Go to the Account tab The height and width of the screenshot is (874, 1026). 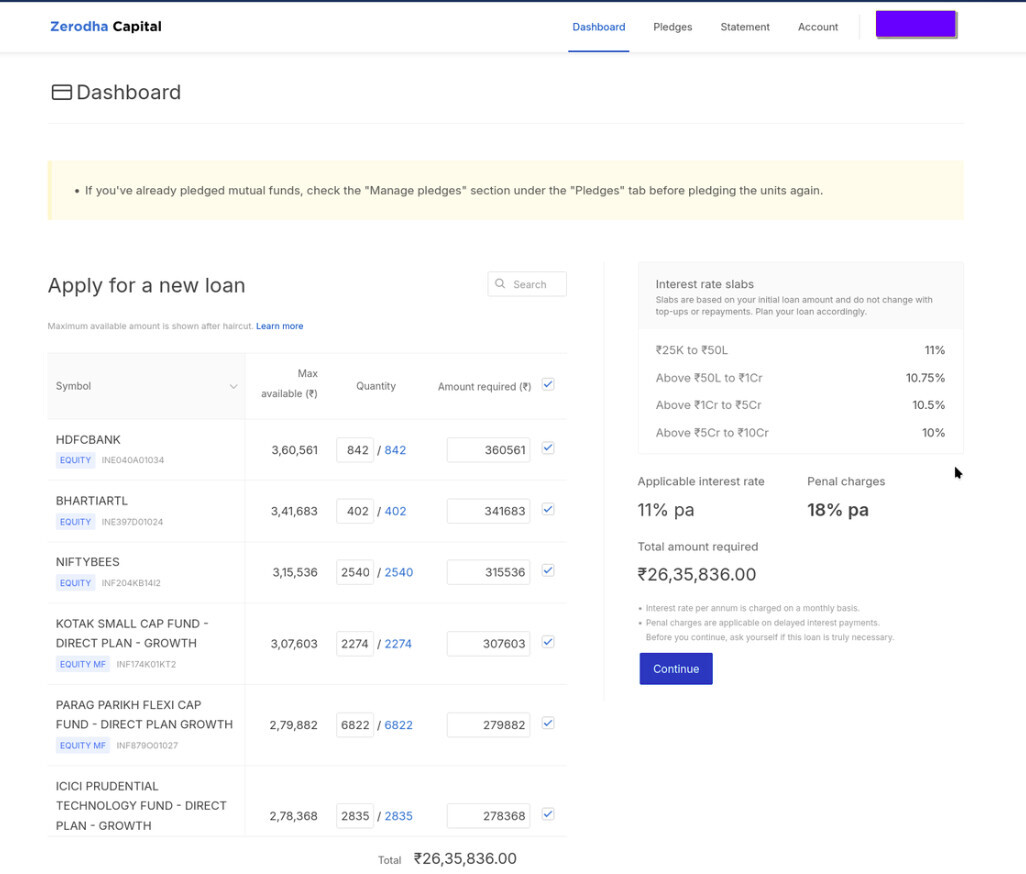tap(818, 27)
